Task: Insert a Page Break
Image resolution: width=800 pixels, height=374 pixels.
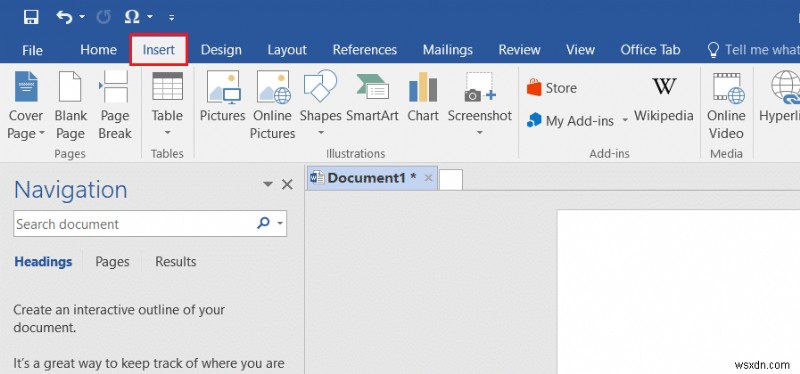Action: pos(115,106)
